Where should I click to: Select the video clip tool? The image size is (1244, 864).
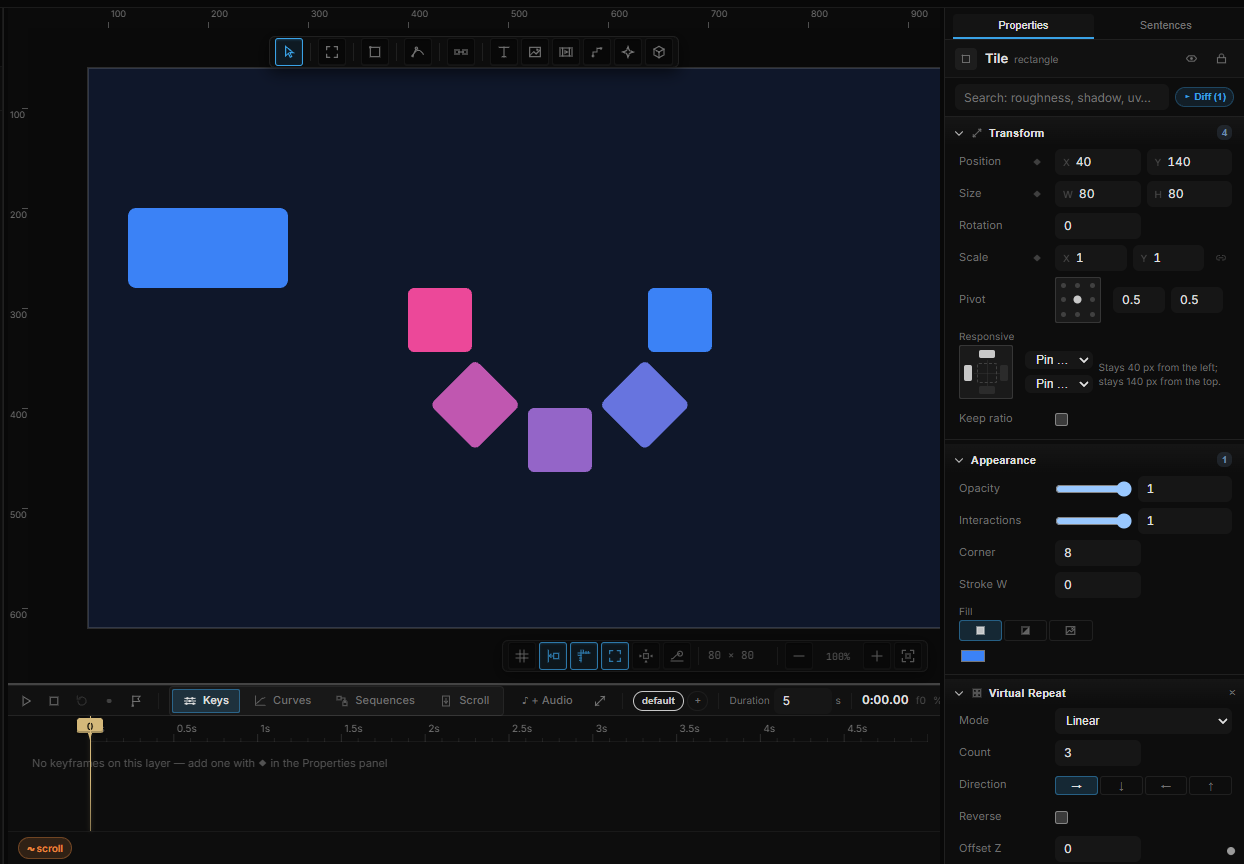point(566,52)
